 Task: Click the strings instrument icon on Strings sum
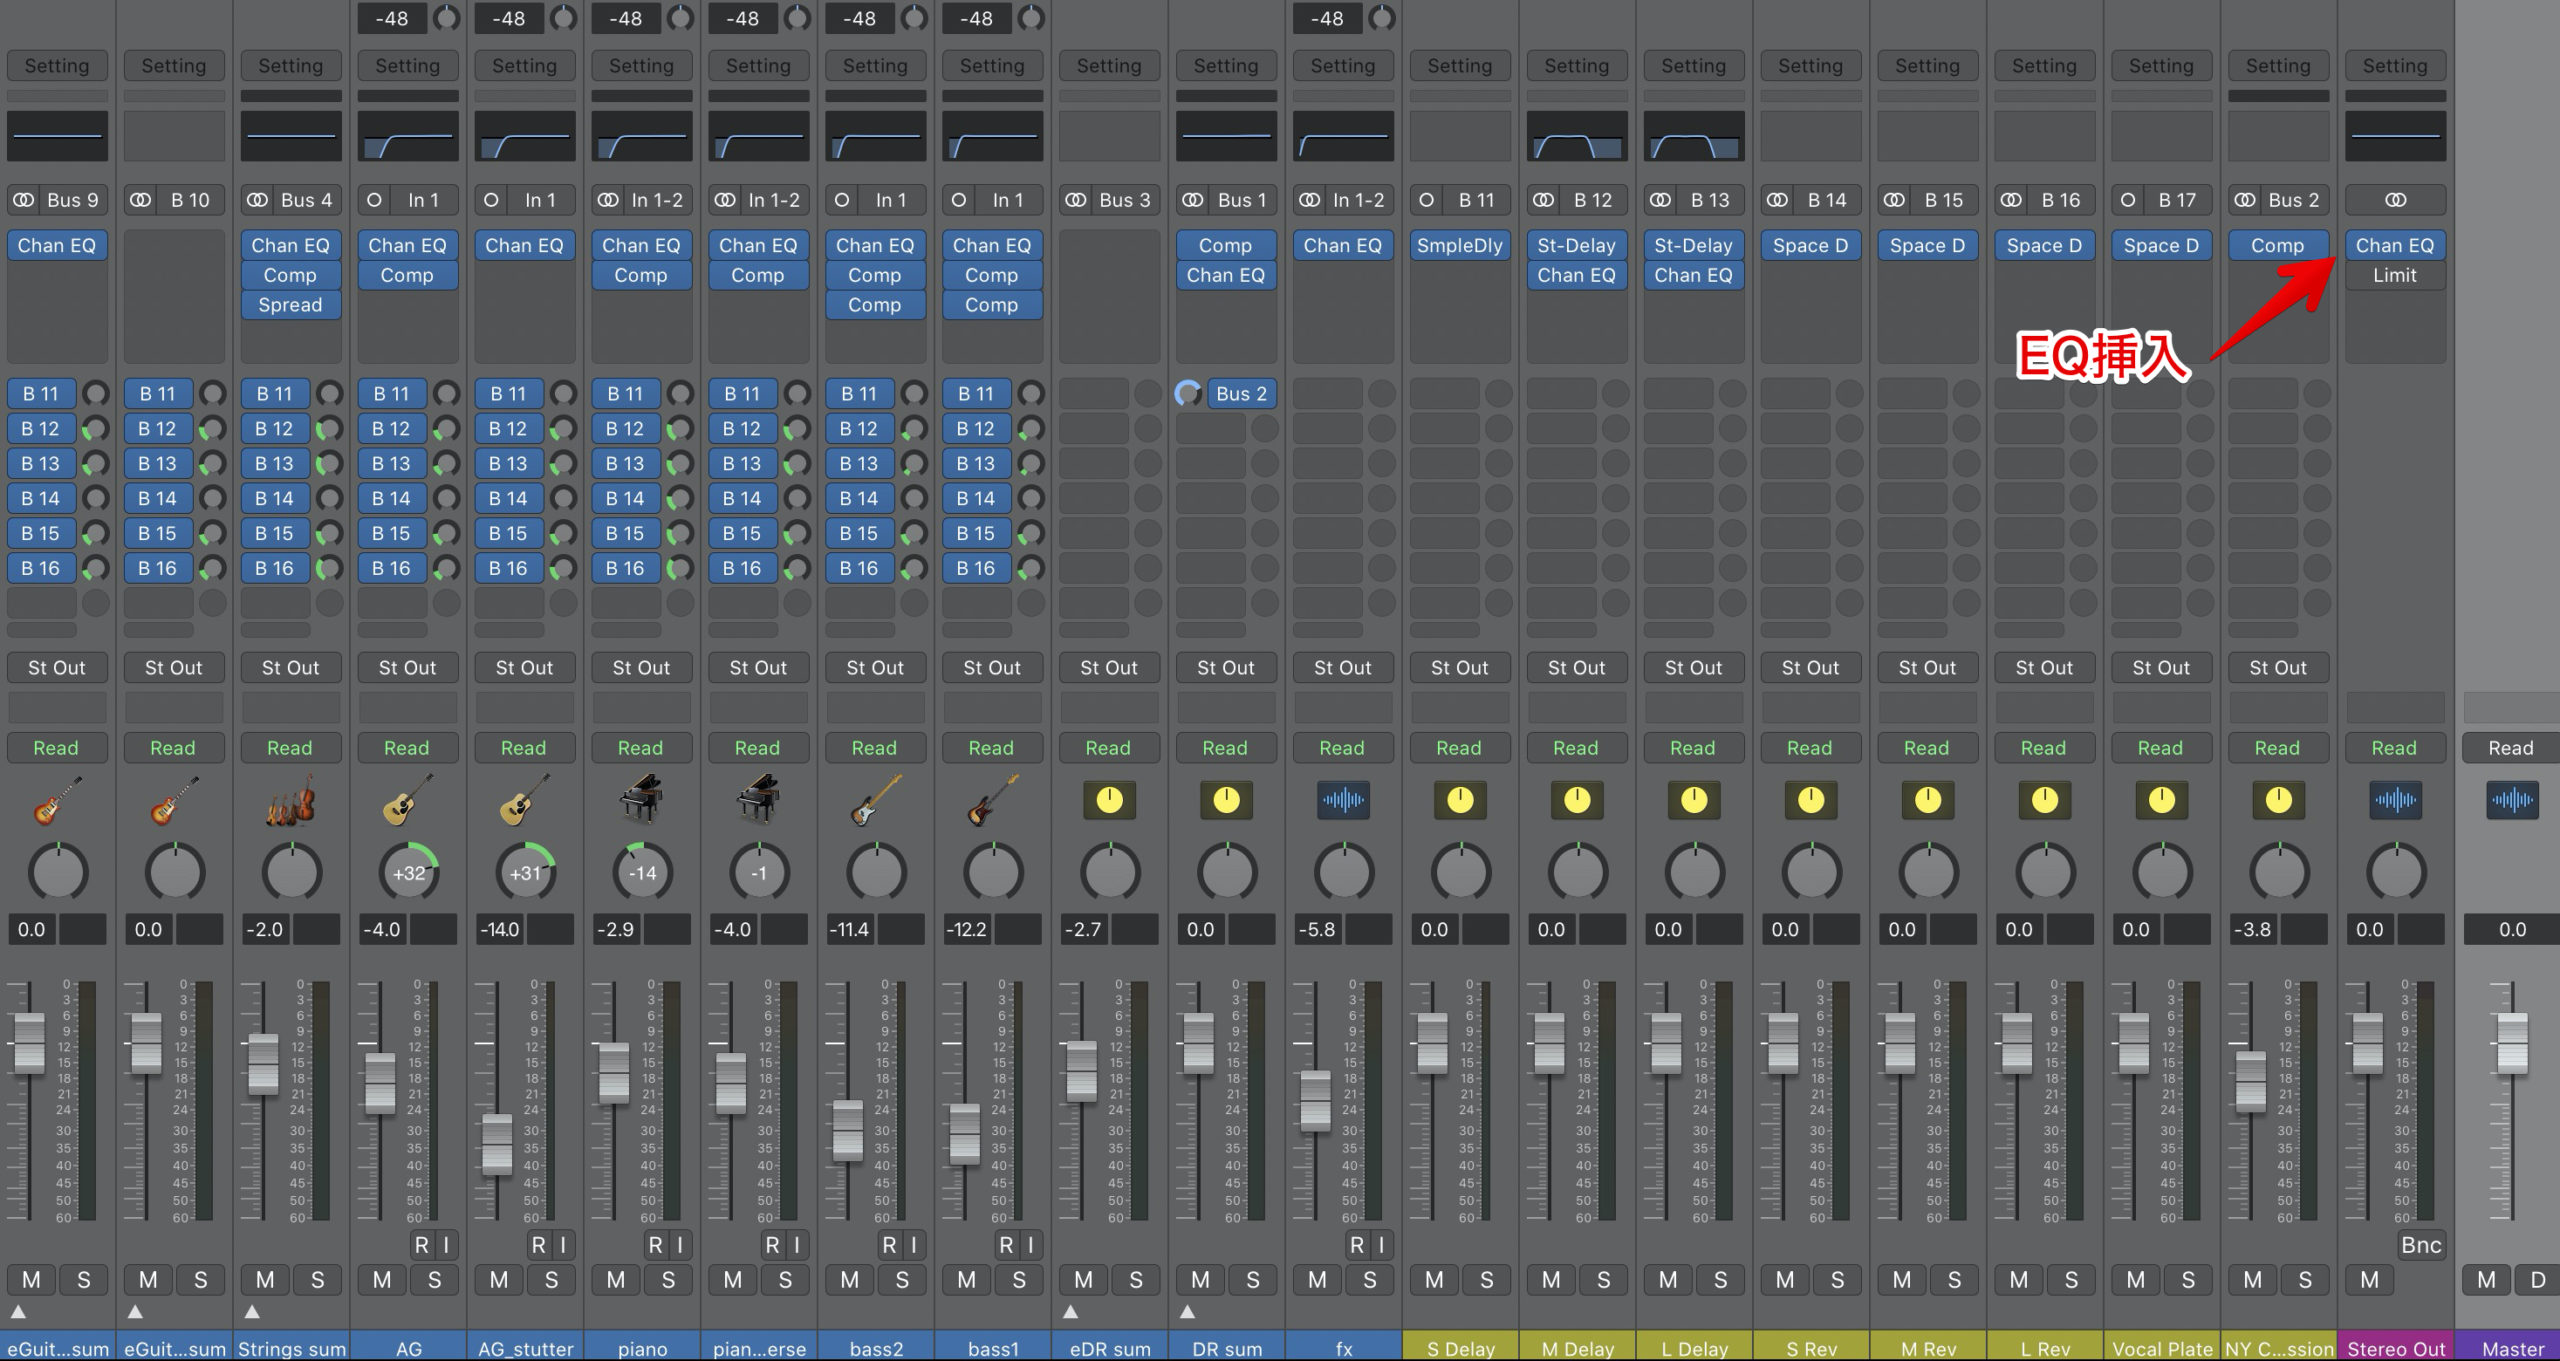pyautogui.click(x=290, y=800)
